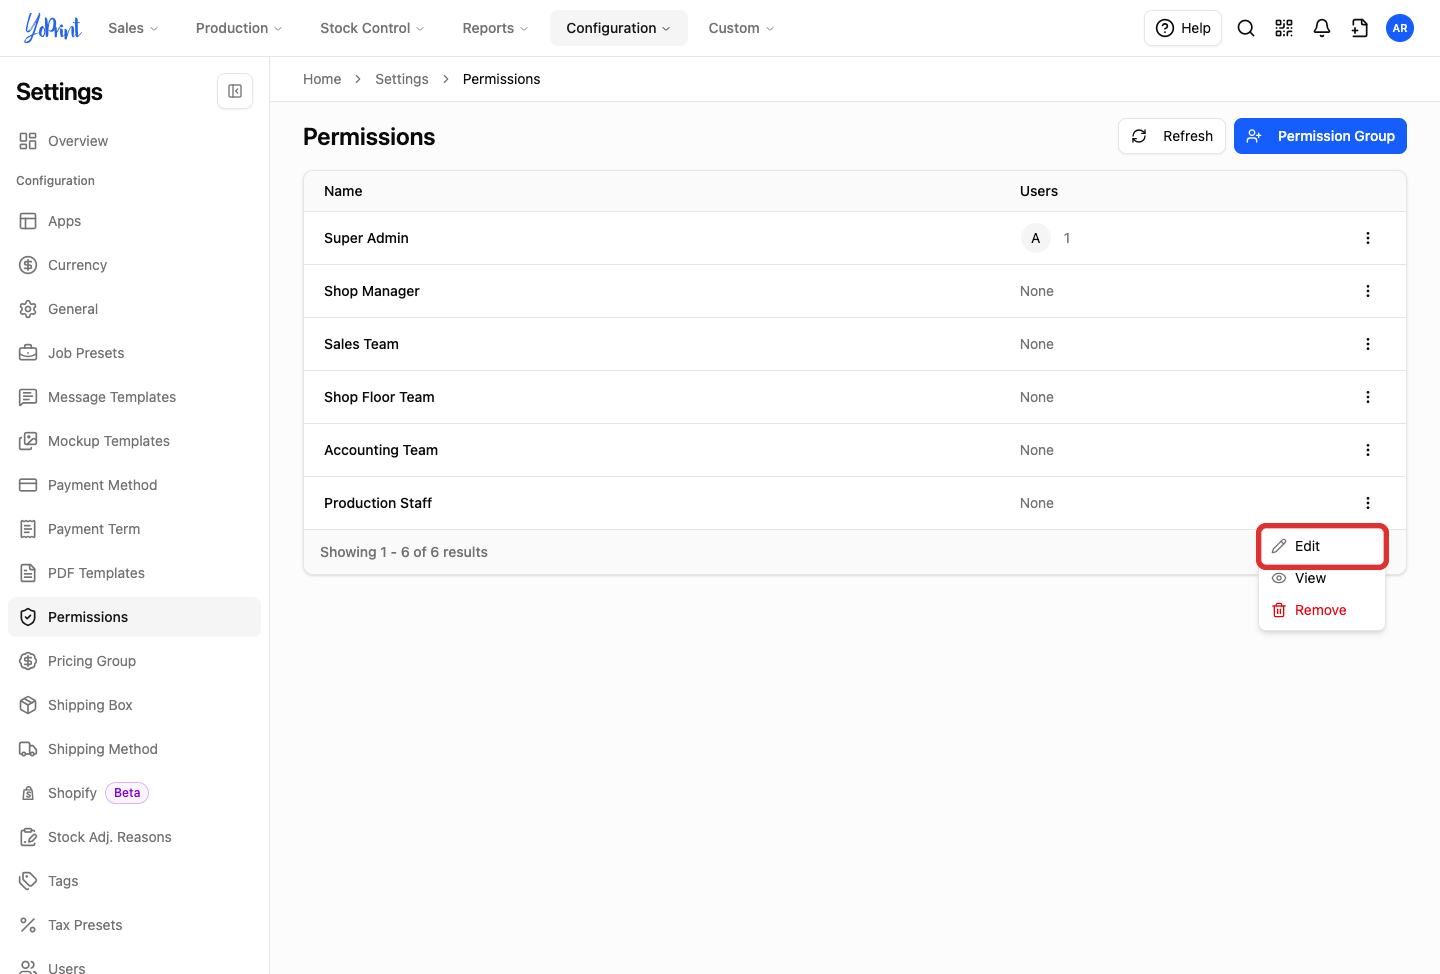Expand the Production dropdown menu
Screen dimensions: 1440x974
tap(239, 28)
